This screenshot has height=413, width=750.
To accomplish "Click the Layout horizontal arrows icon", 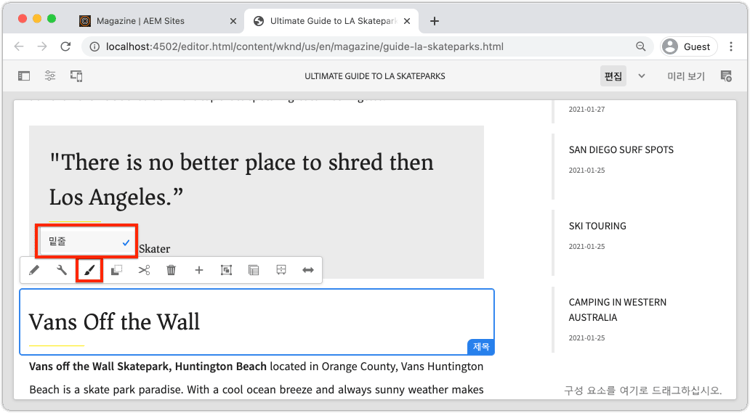I will pos(308,270).
